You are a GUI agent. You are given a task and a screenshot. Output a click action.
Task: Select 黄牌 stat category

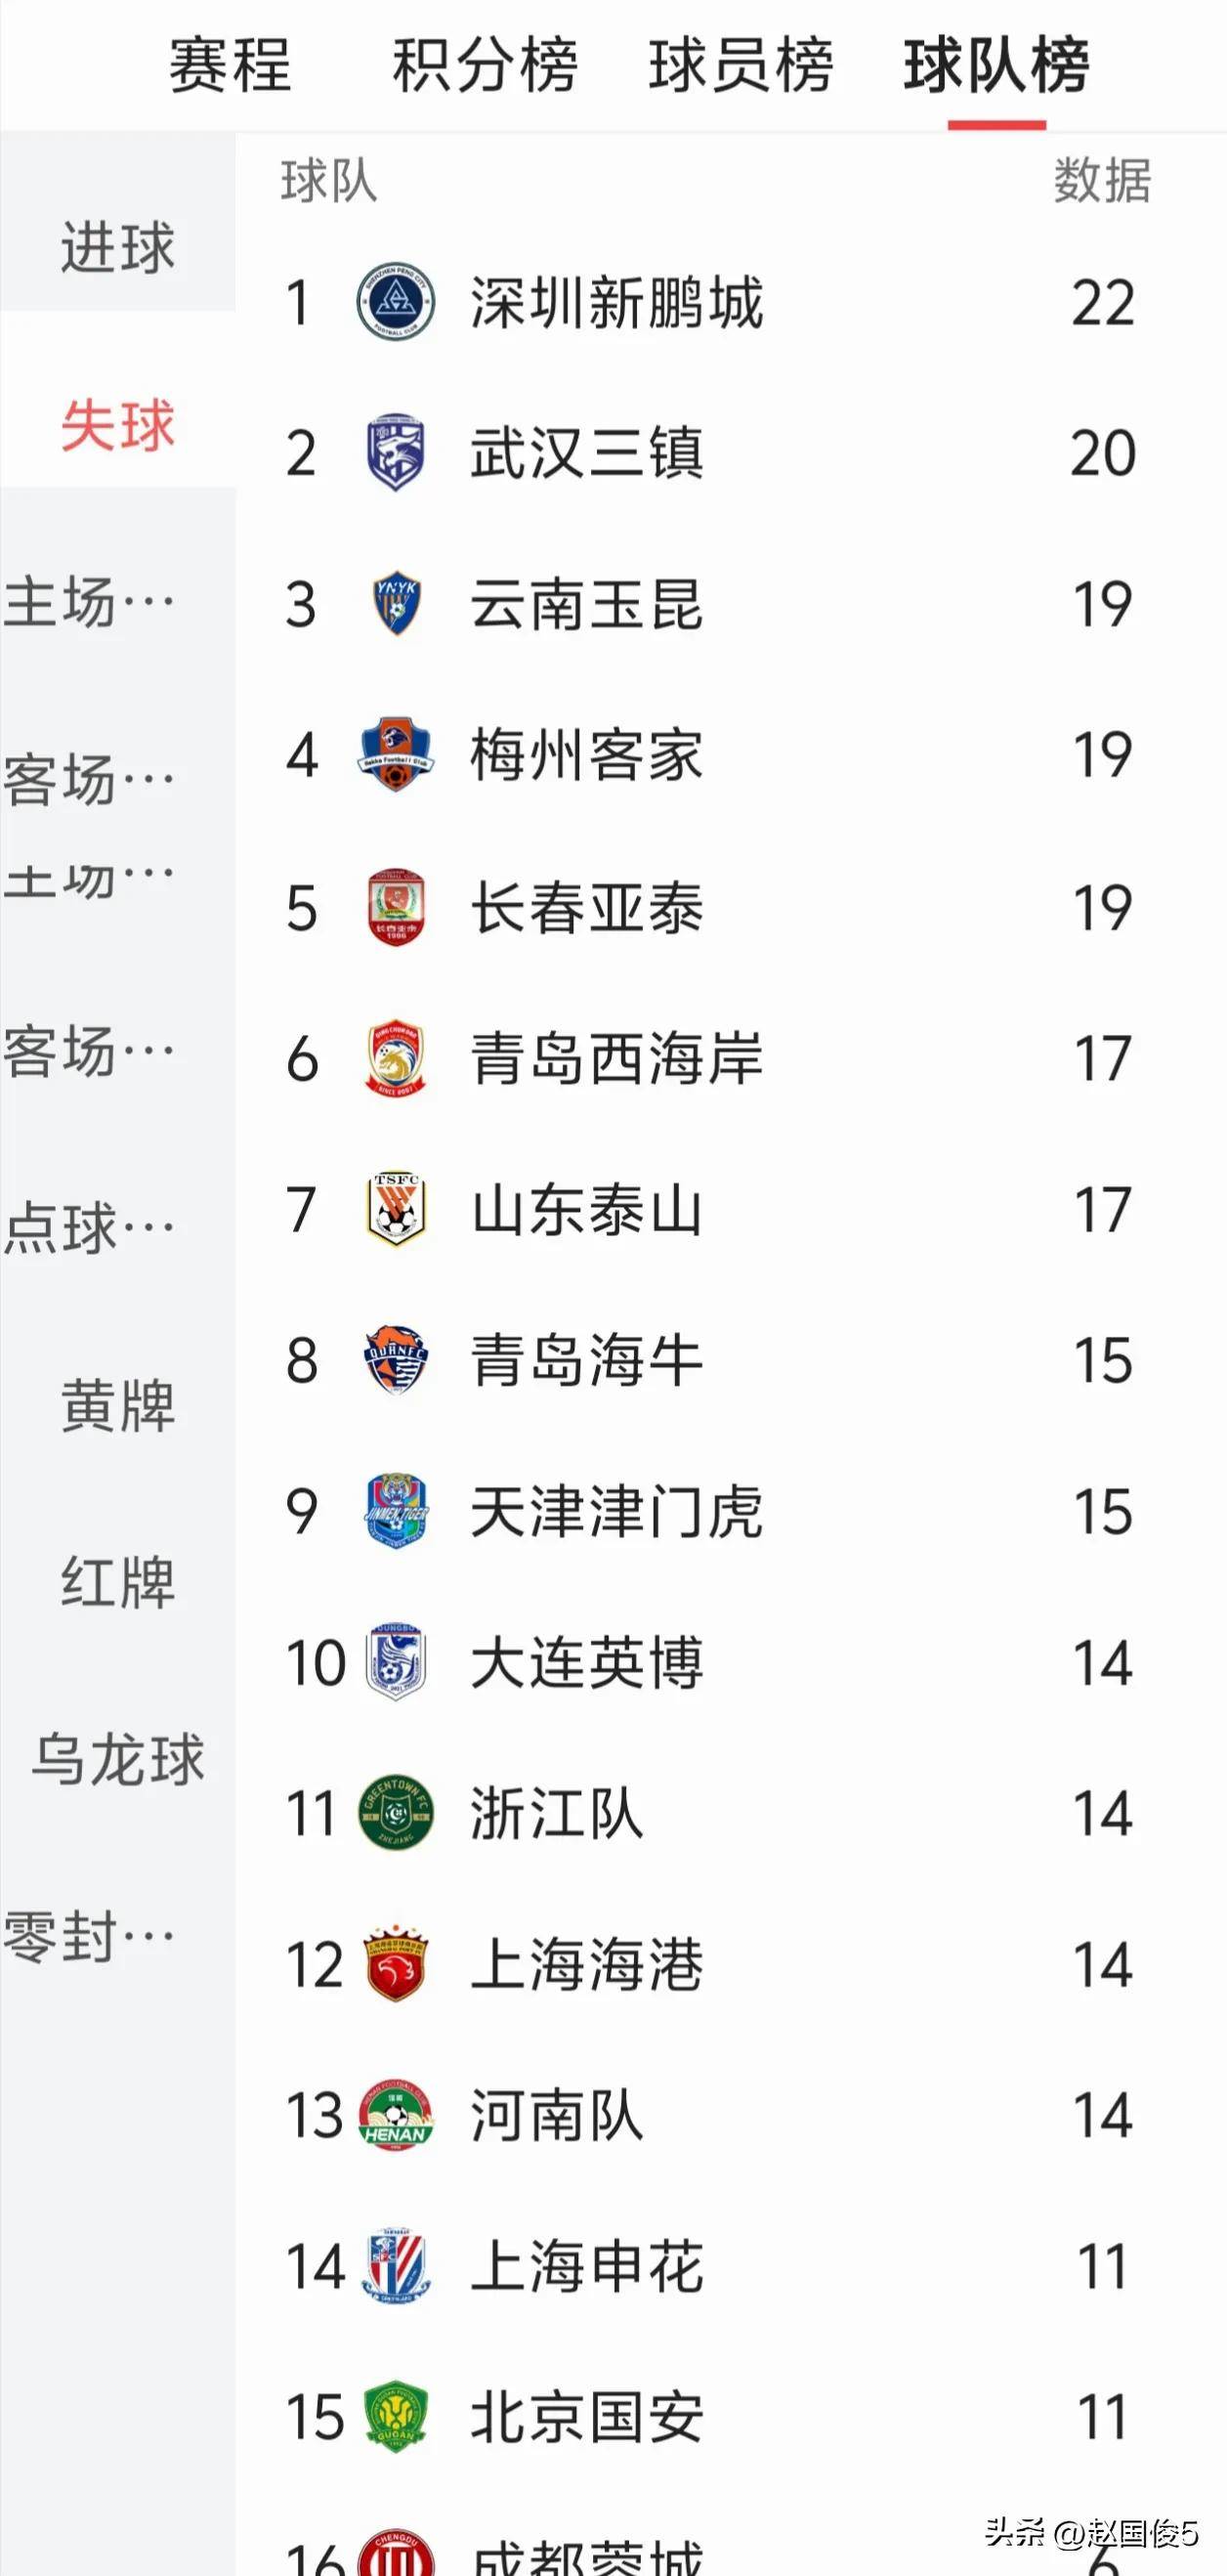coord(118,1404)
